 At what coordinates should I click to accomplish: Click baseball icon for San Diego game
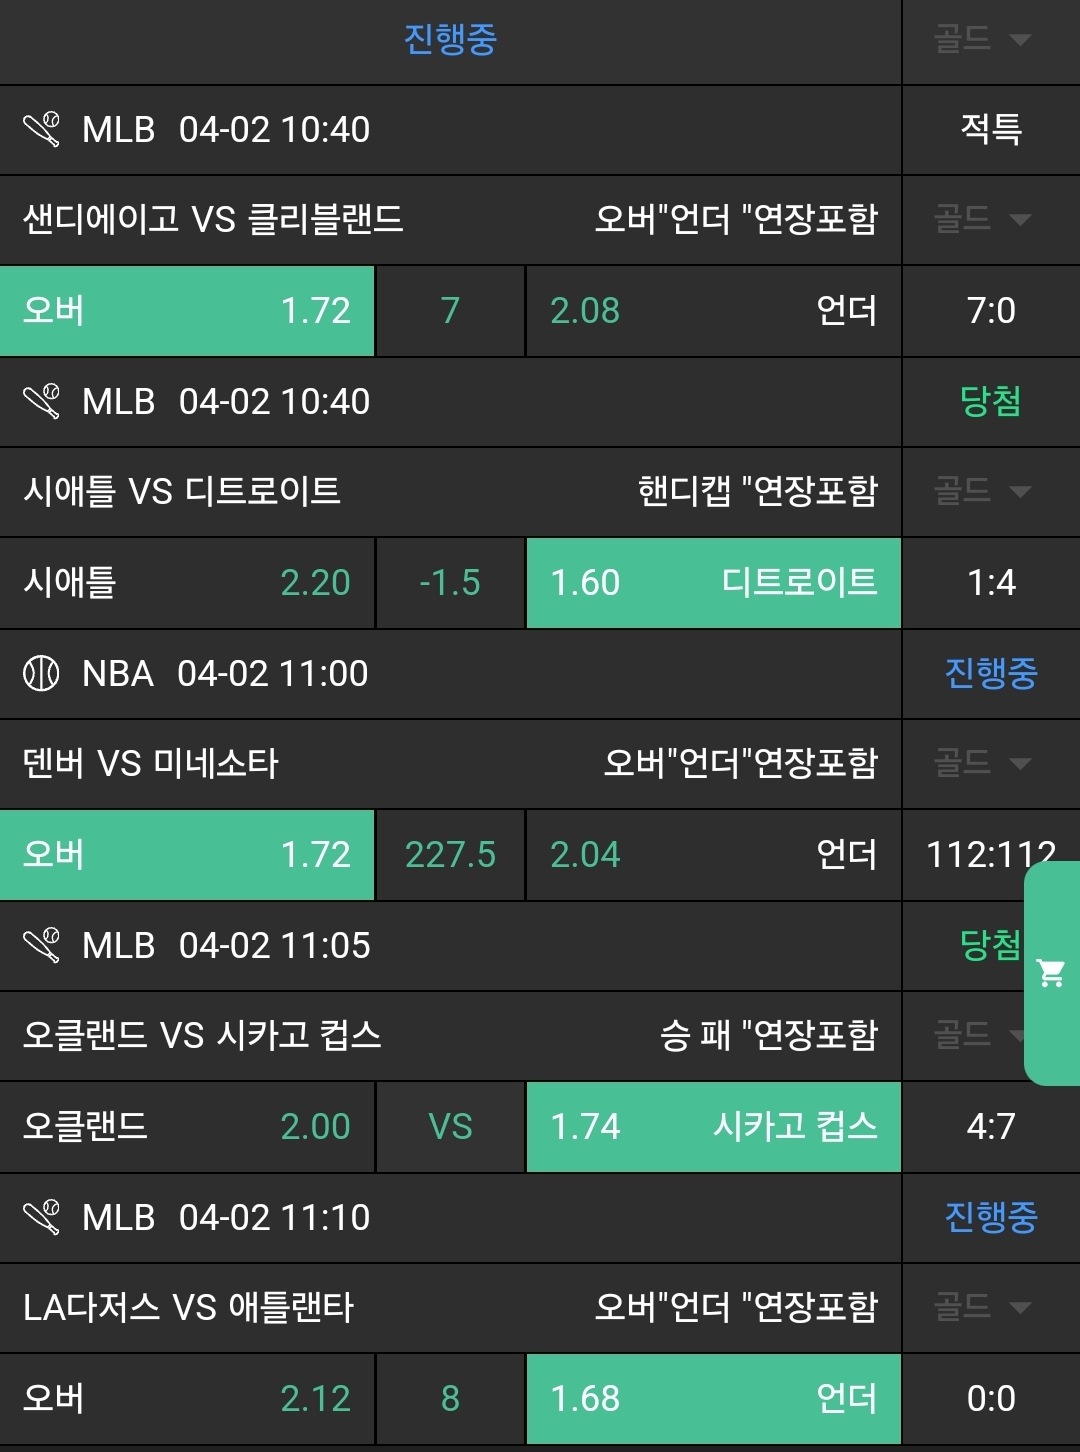point(42,130)
